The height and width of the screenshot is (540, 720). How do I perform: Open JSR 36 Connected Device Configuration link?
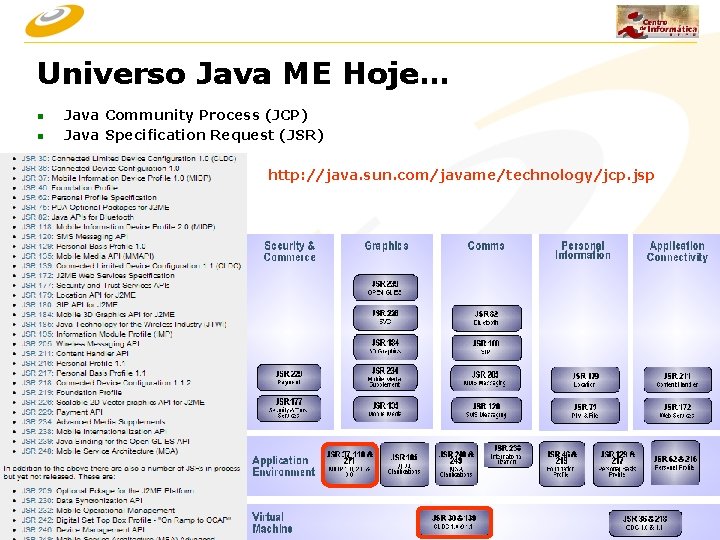[100, 168]
